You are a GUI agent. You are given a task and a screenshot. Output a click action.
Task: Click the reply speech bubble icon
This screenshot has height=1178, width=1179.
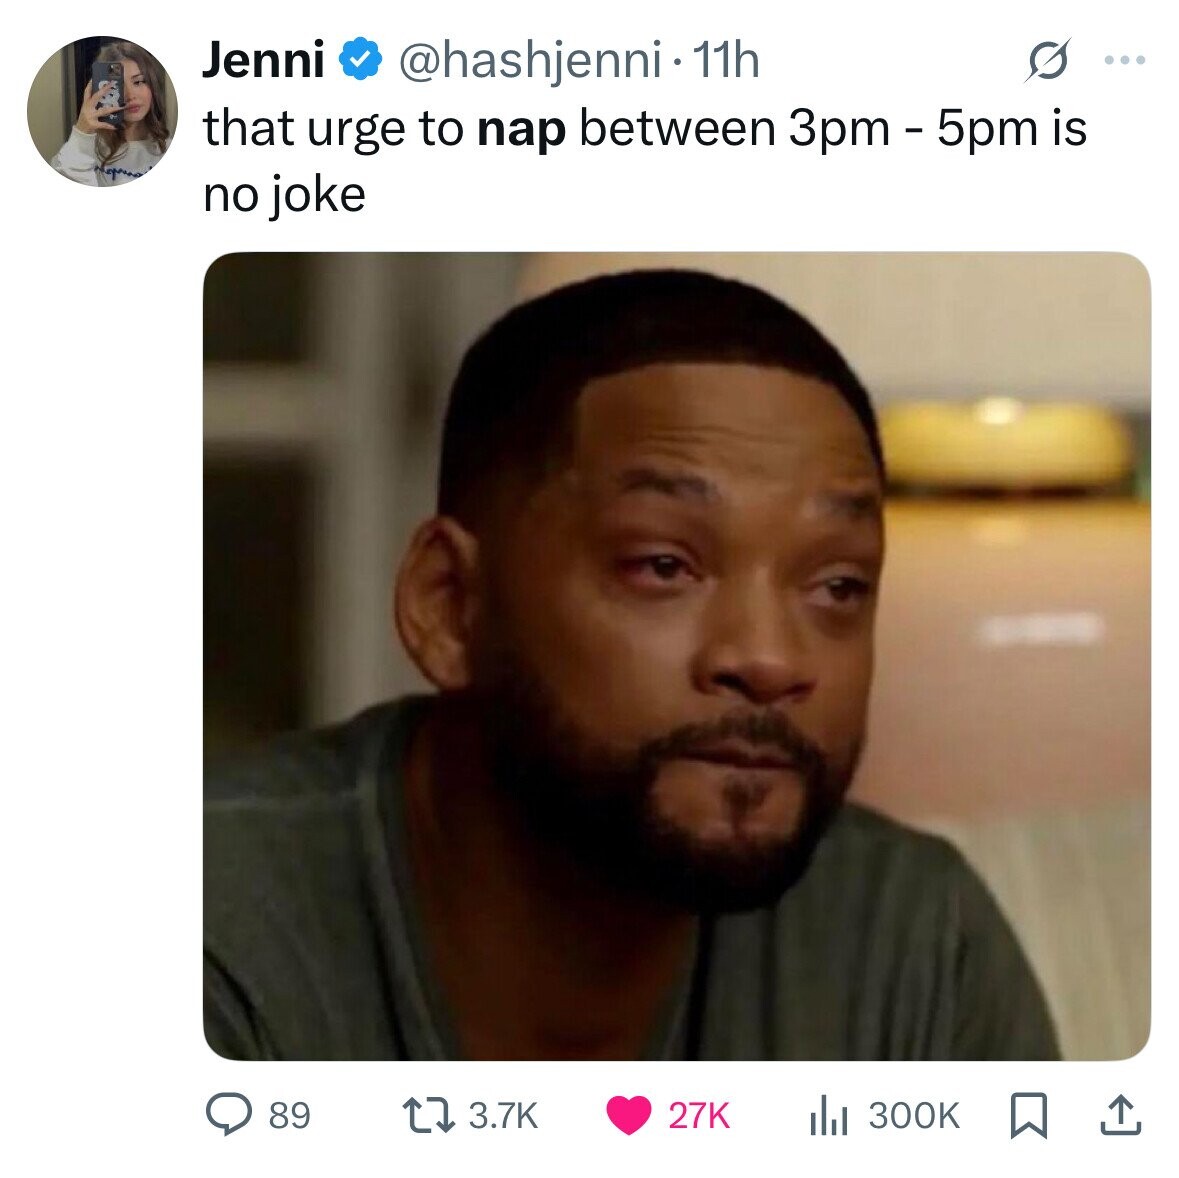(x=228, y=1115)
